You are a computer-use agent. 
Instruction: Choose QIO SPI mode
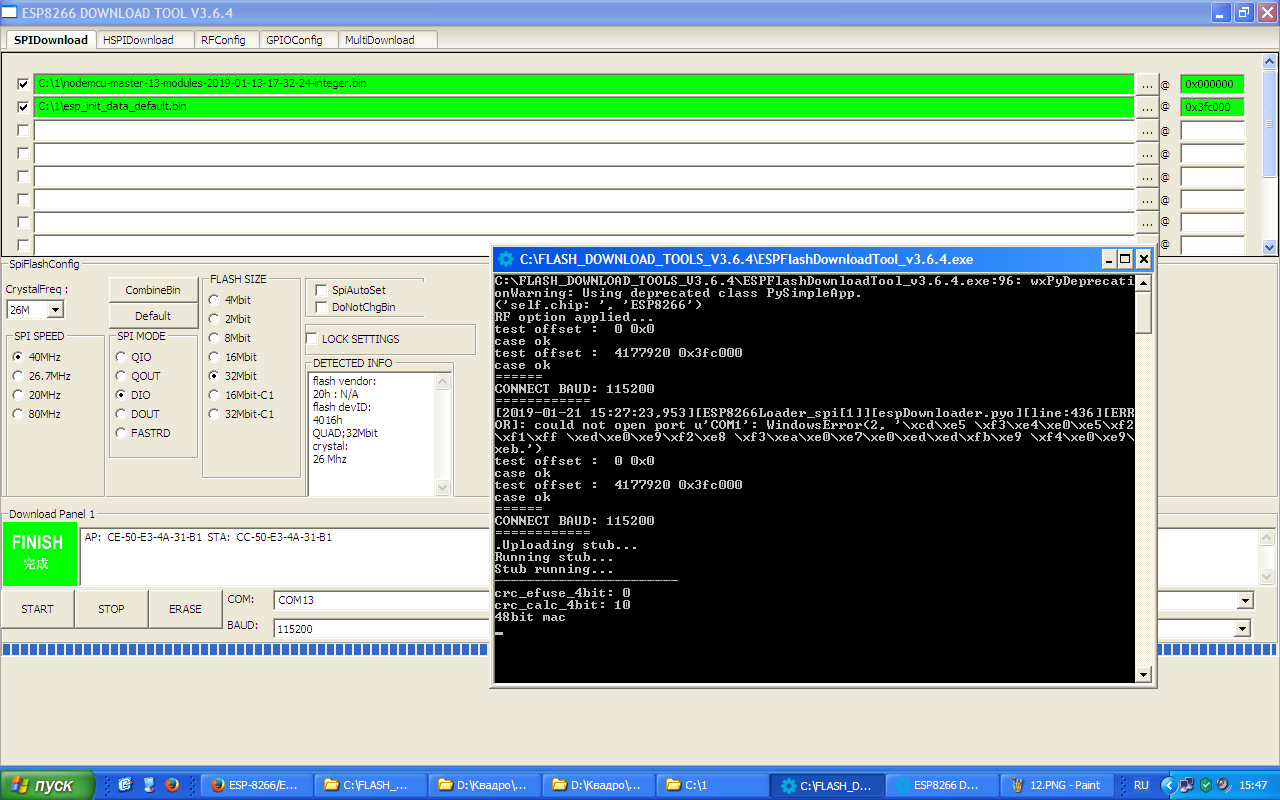(121, 357)
